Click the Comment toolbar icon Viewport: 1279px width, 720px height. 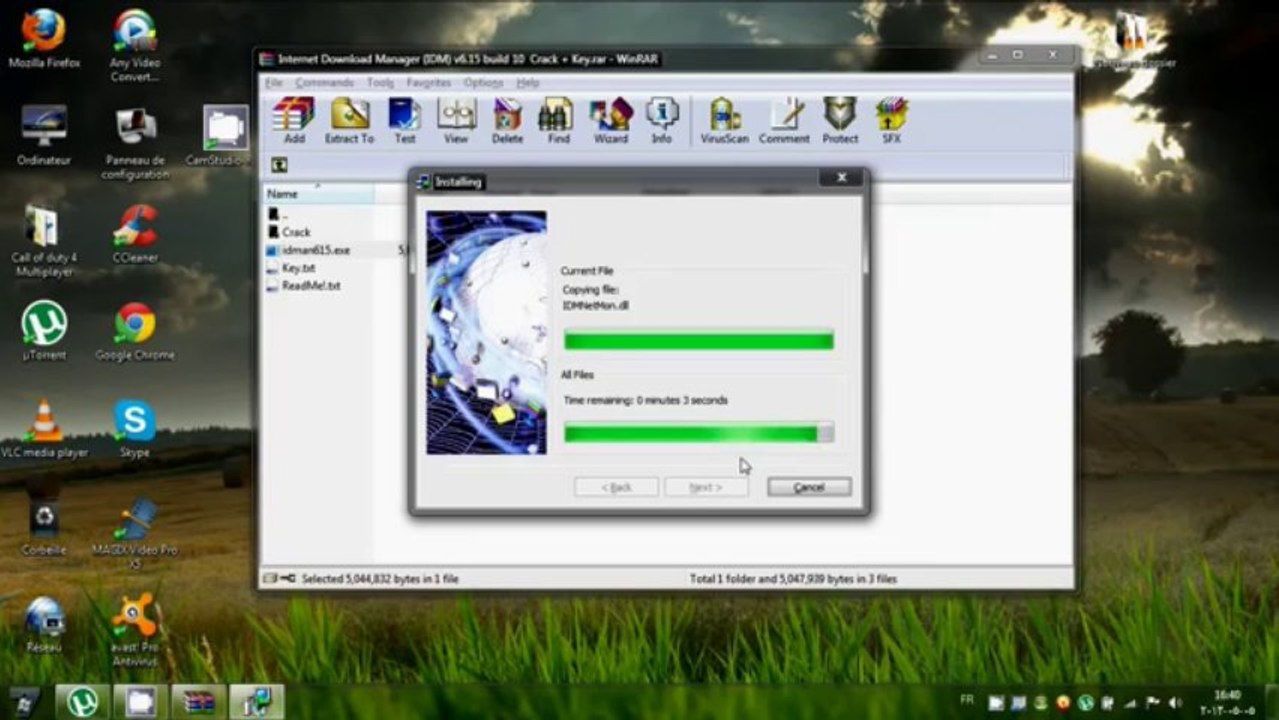click(x=784, y=121)
